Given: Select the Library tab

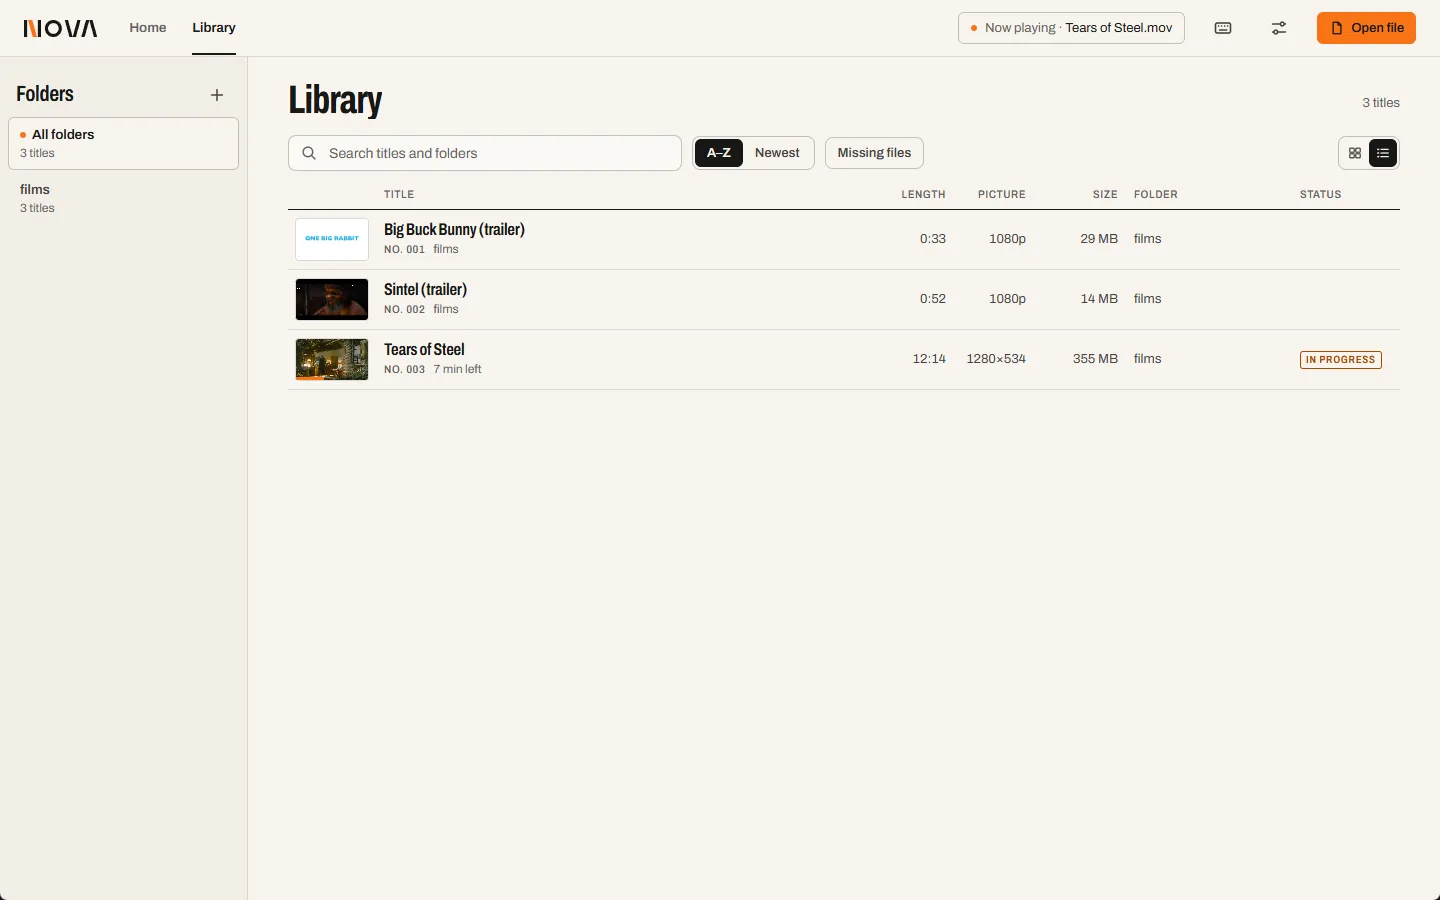Looking at the screenshot, I should (214, 28).
